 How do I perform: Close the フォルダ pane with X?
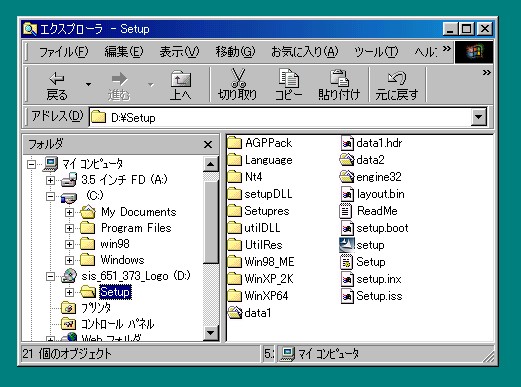click(x=208, y=144)
